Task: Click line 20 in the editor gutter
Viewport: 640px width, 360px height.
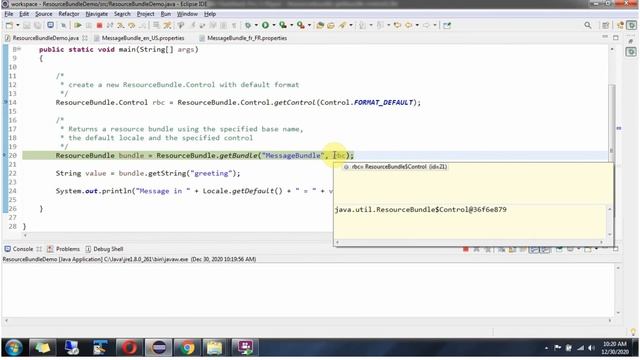Action: [12, 156]
